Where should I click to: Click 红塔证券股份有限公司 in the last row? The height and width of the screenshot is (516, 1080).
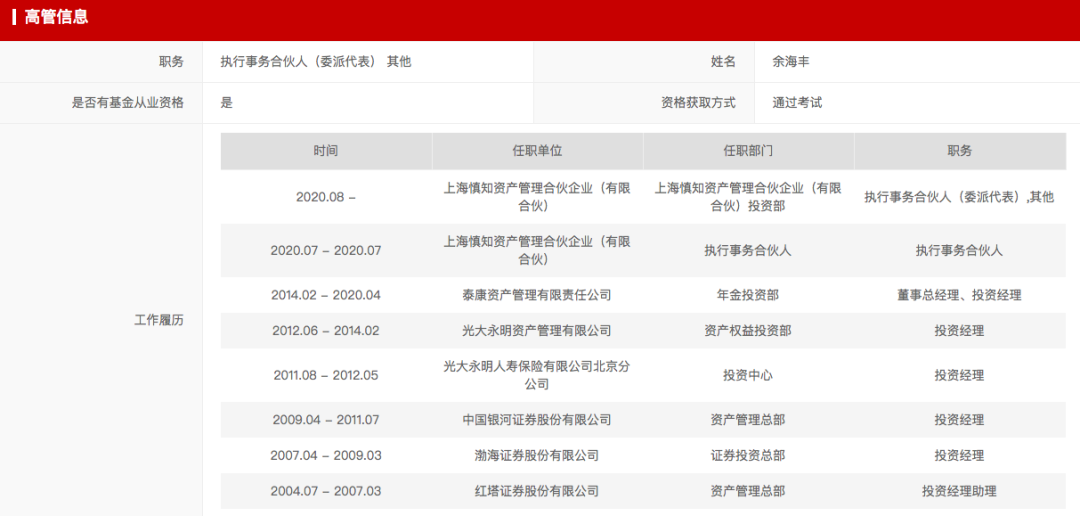coord(537,491)
